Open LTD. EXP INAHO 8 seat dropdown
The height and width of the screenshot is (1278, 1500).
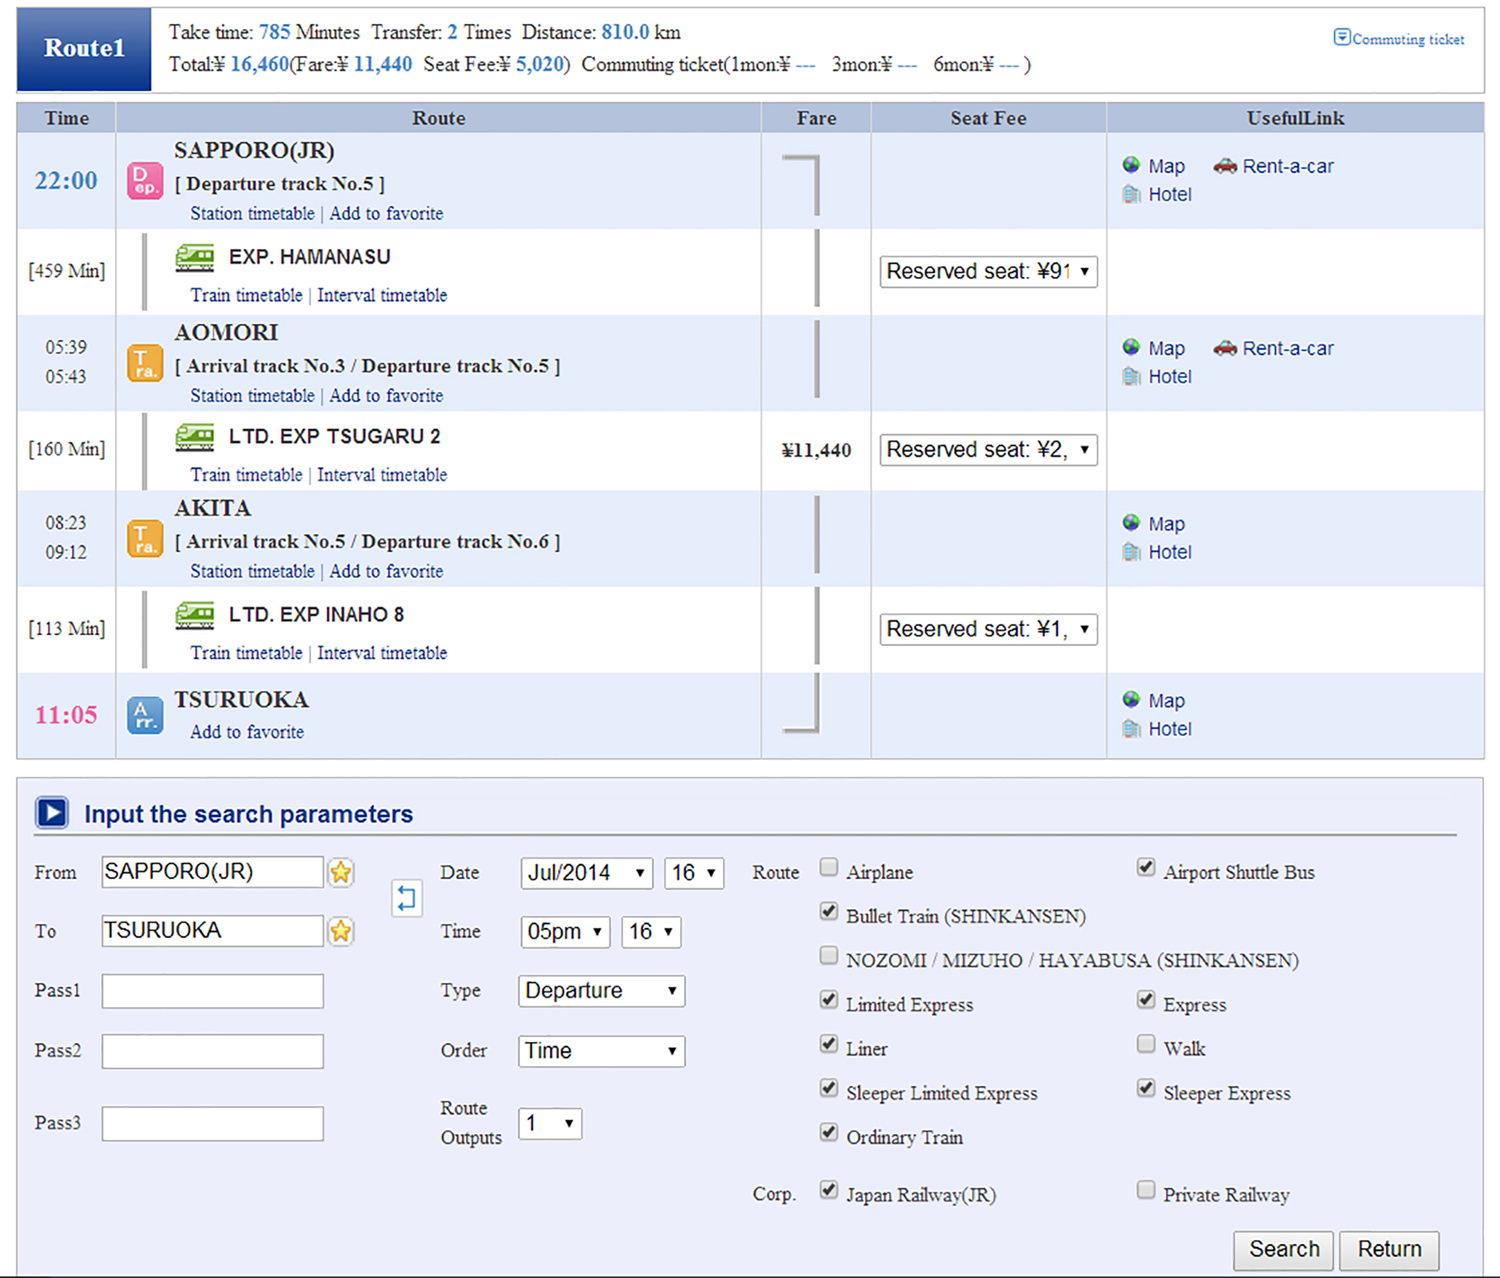[x=988, y=629]
